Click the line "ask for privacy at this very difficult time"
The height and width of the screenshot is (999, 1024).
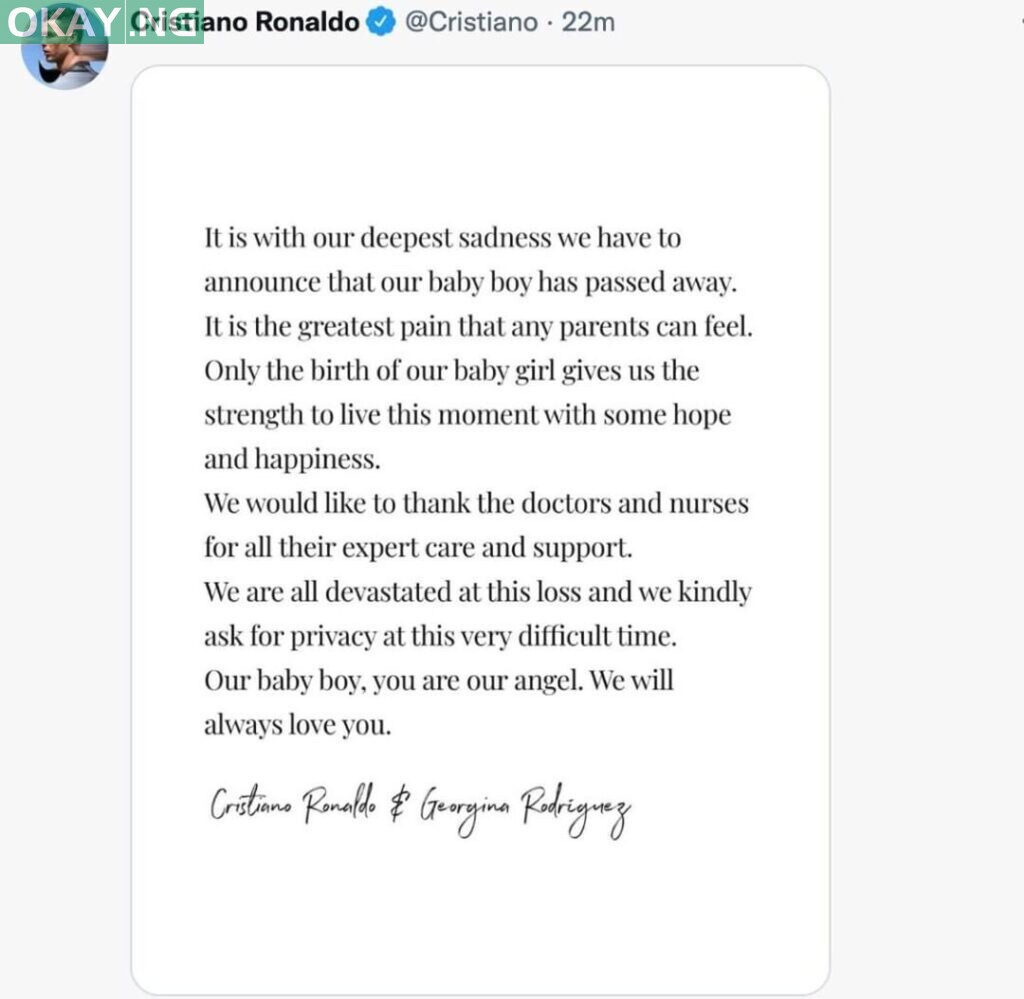click(441, 635)
